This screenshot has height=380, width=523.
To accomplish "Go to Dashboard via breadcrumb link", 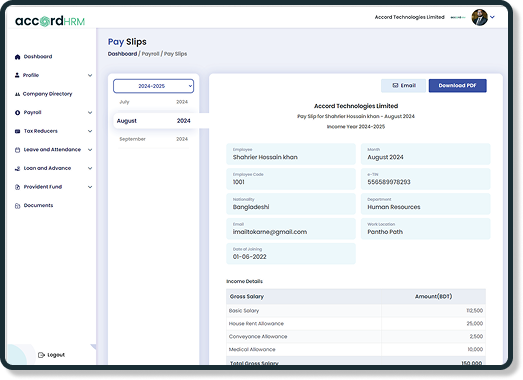I will 122,54.
